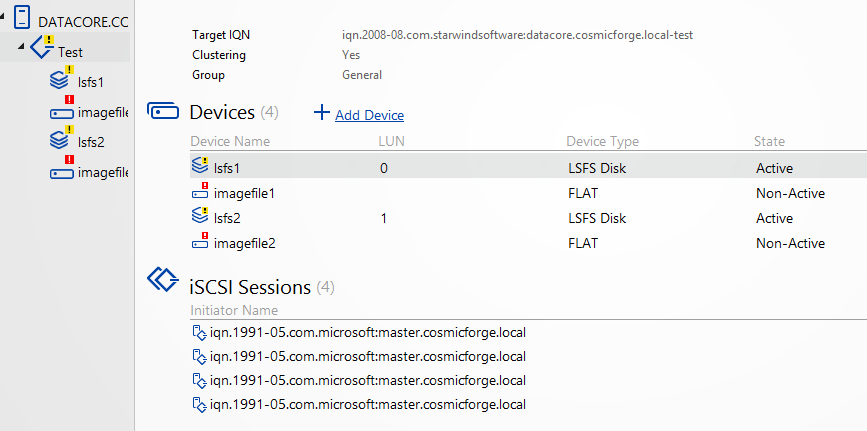Image resolution: width=867 pixels, height=431 pixels.
Task: Click the fourth iSCSI session initiator icon
Action: point(199,404)
